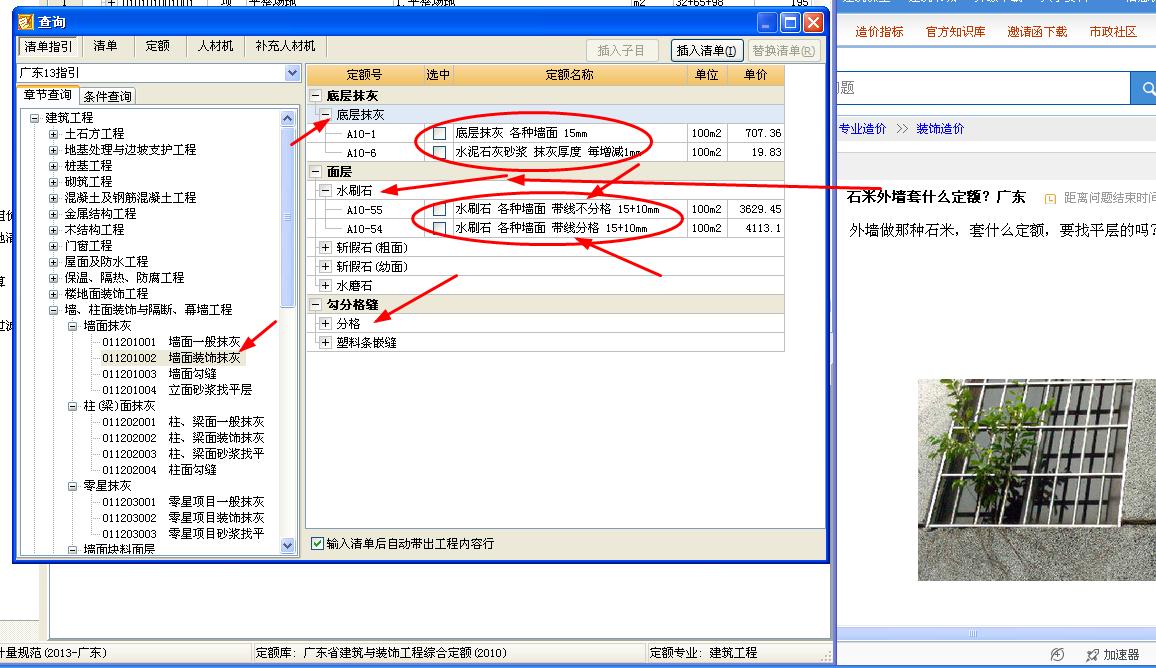Click the clock icon beside 距离问题结束时间
1156x668 pixels.
click(1051, 198)
